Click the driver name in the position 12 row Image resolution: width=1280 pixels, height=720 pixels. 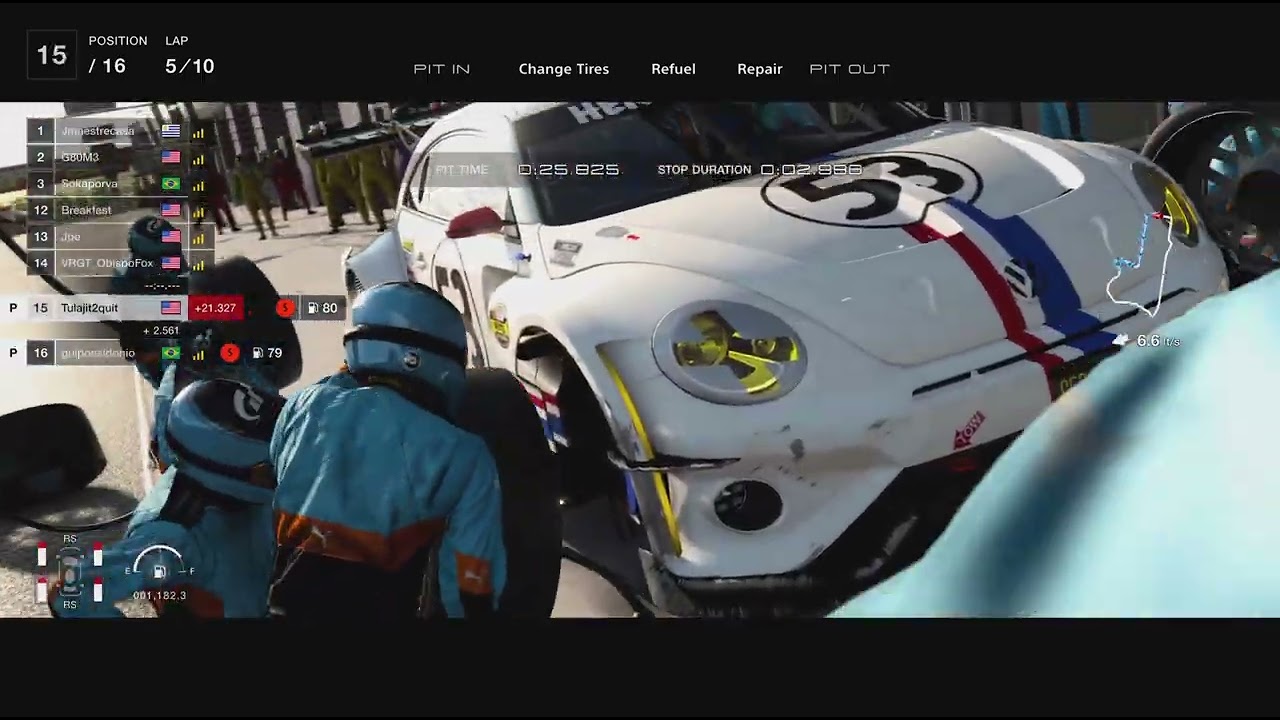coord(86,210)
